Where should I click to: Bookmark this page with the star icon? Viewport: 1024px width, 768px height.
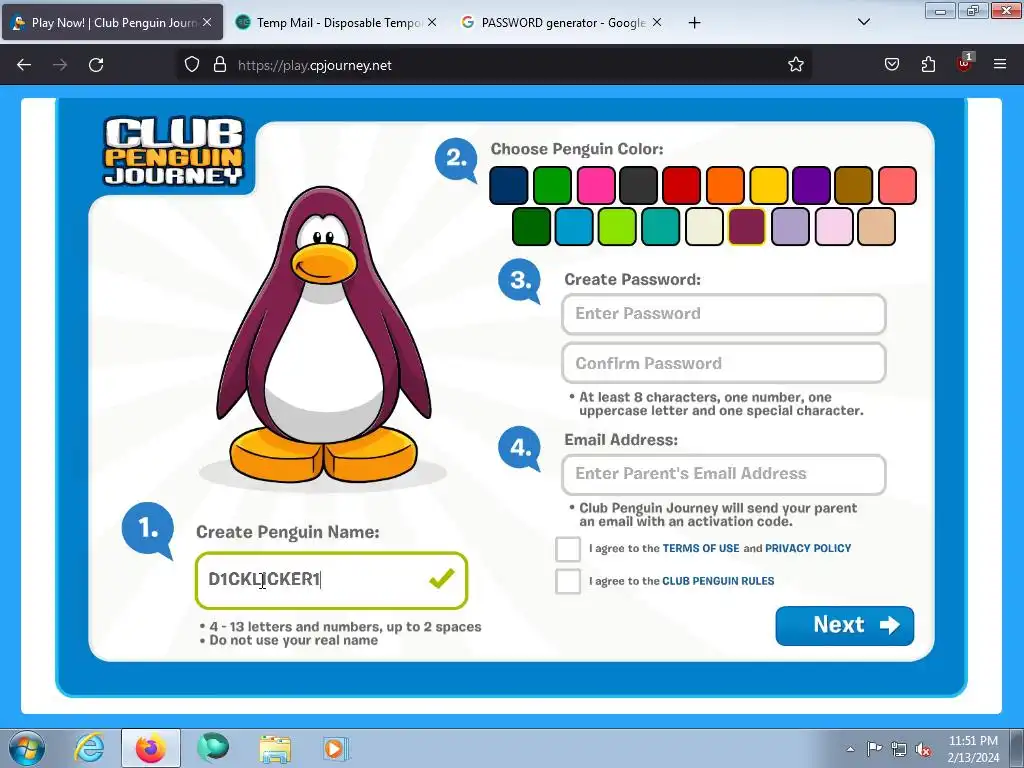click(795, 65)
